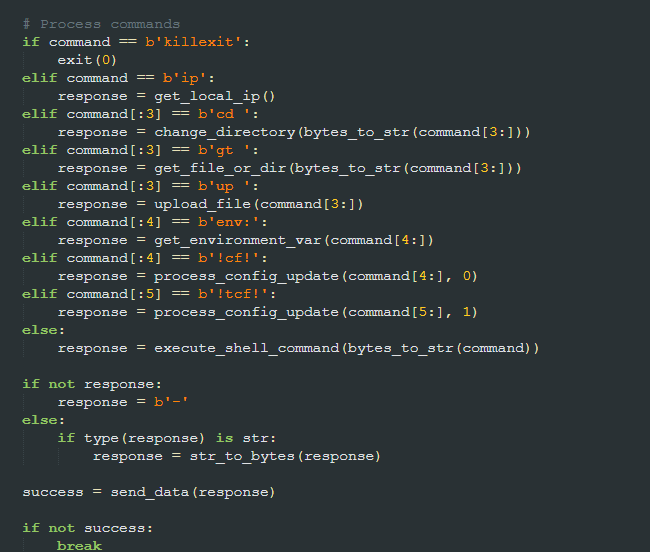This screenshot has width=650, height=552.
Task: Place cursor on the exit(0) call
Action: pos(87,60)
